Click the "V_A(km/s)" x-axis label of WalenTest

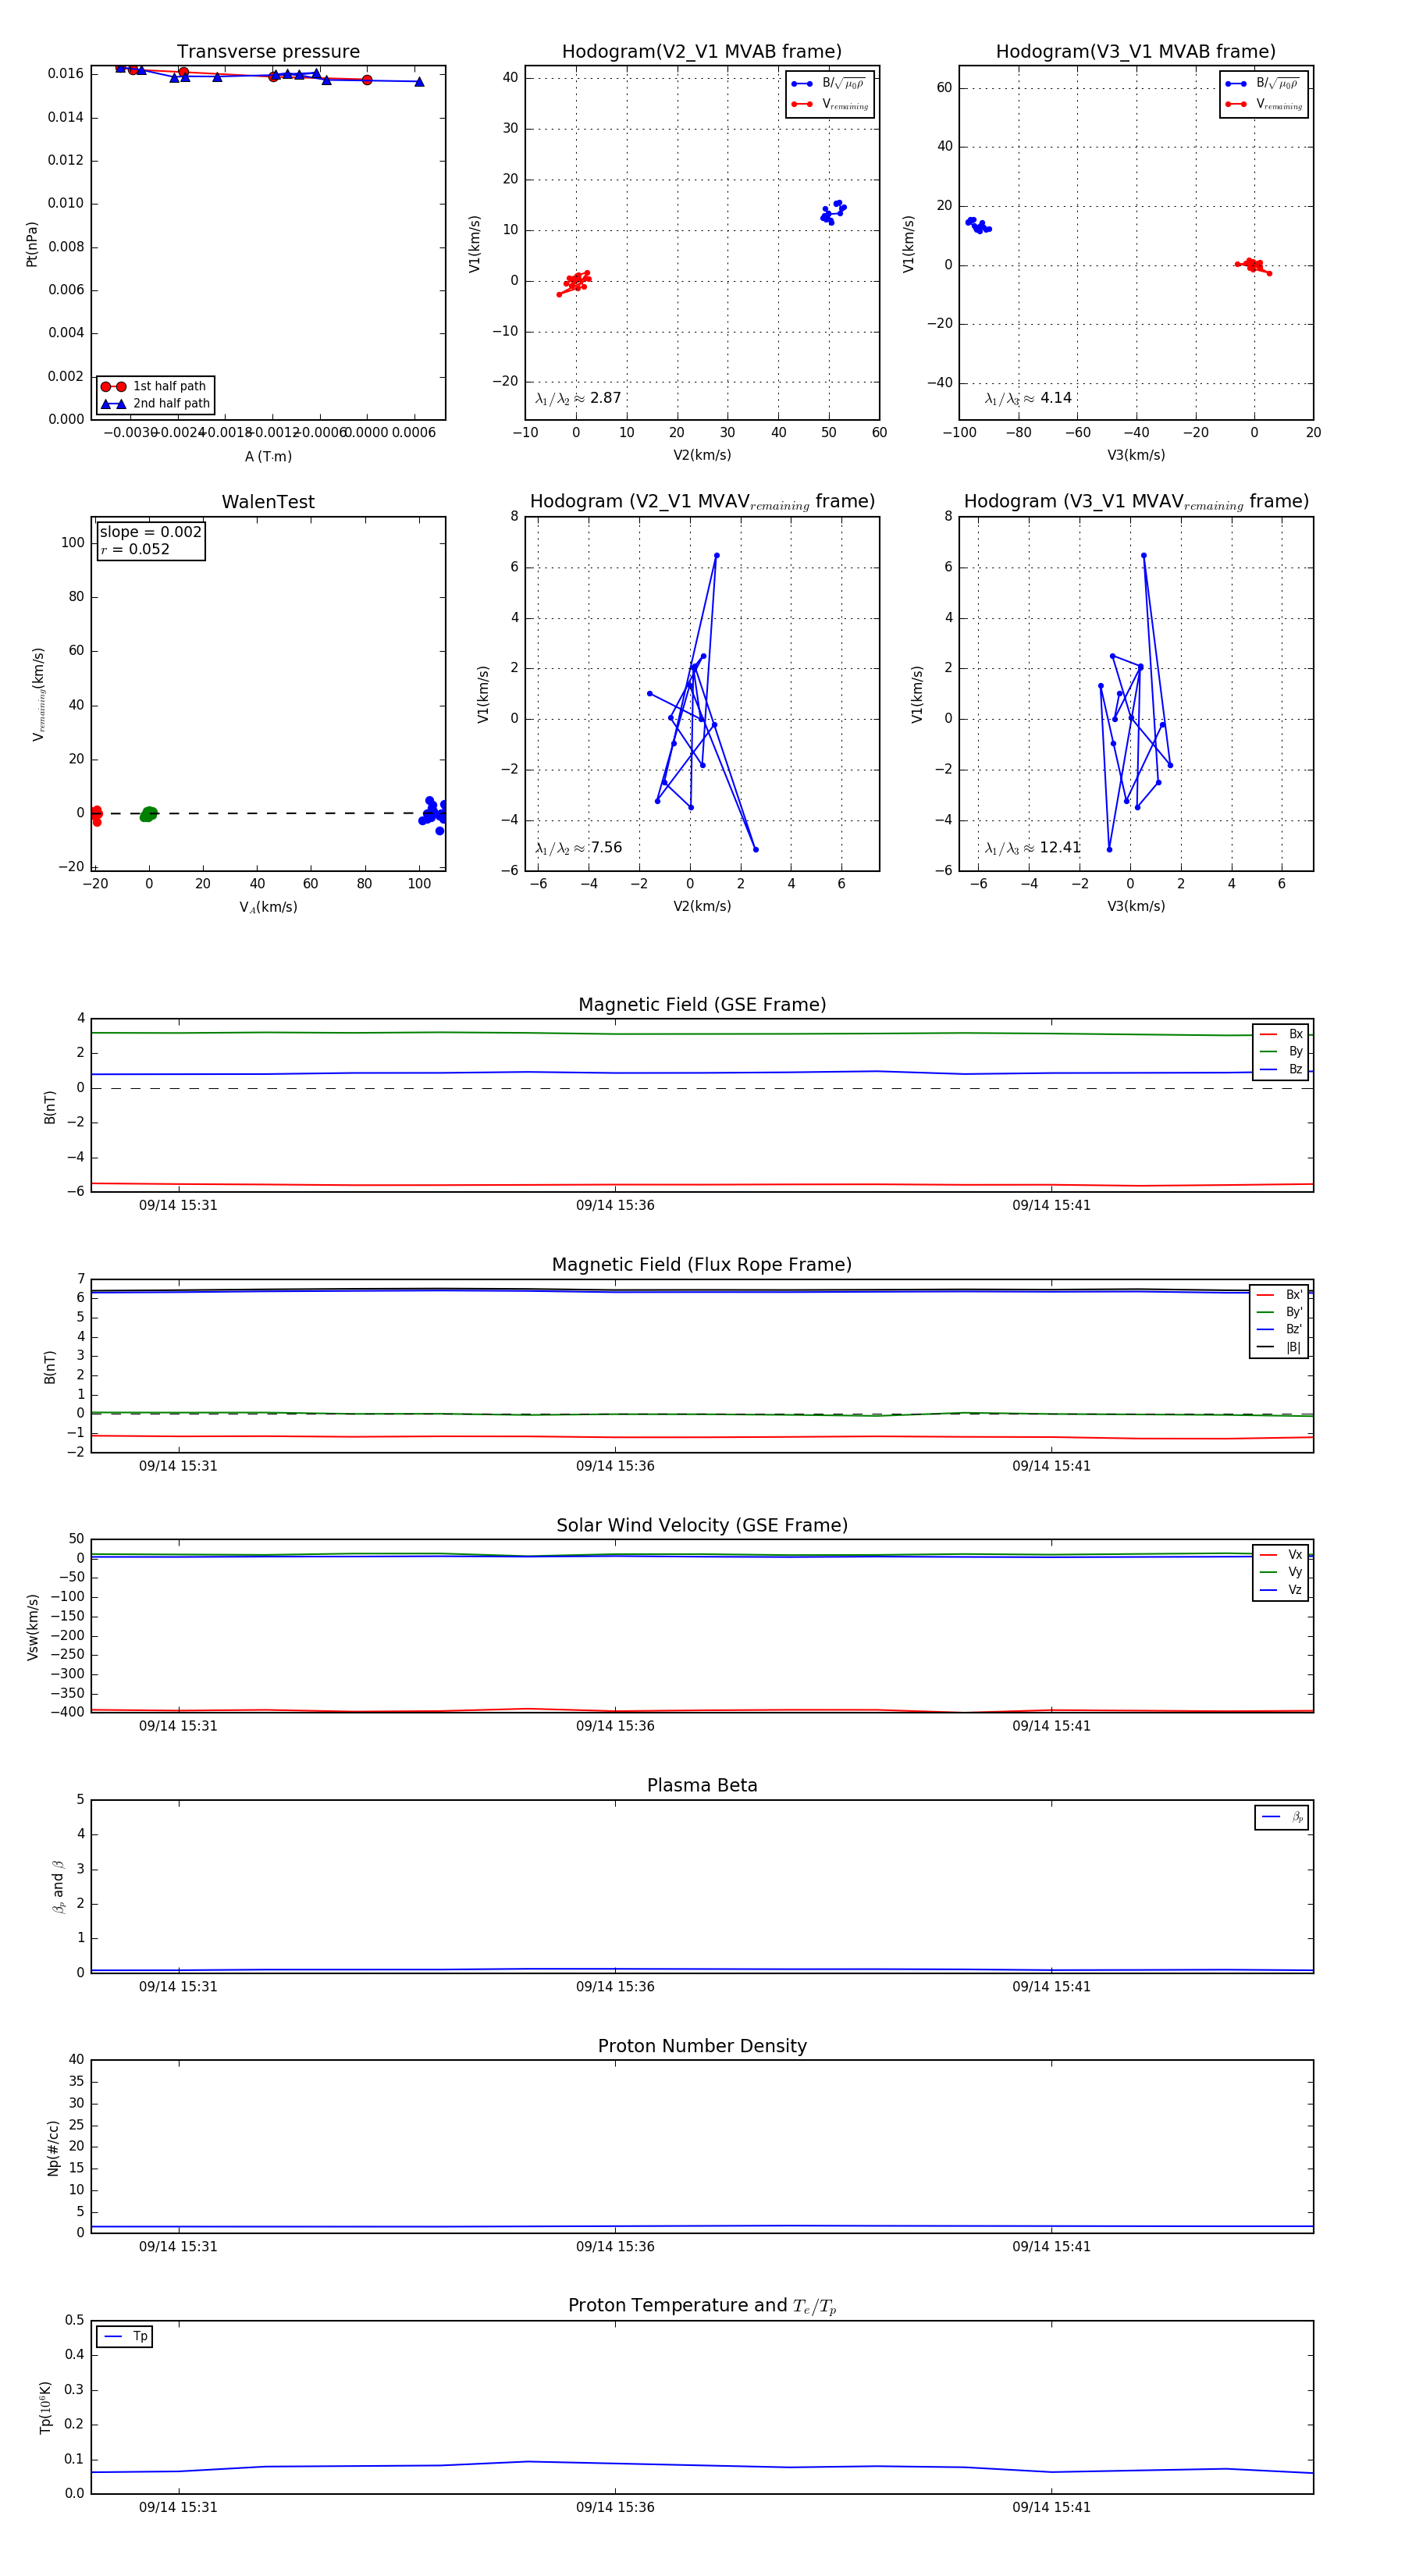pos(268,908)
